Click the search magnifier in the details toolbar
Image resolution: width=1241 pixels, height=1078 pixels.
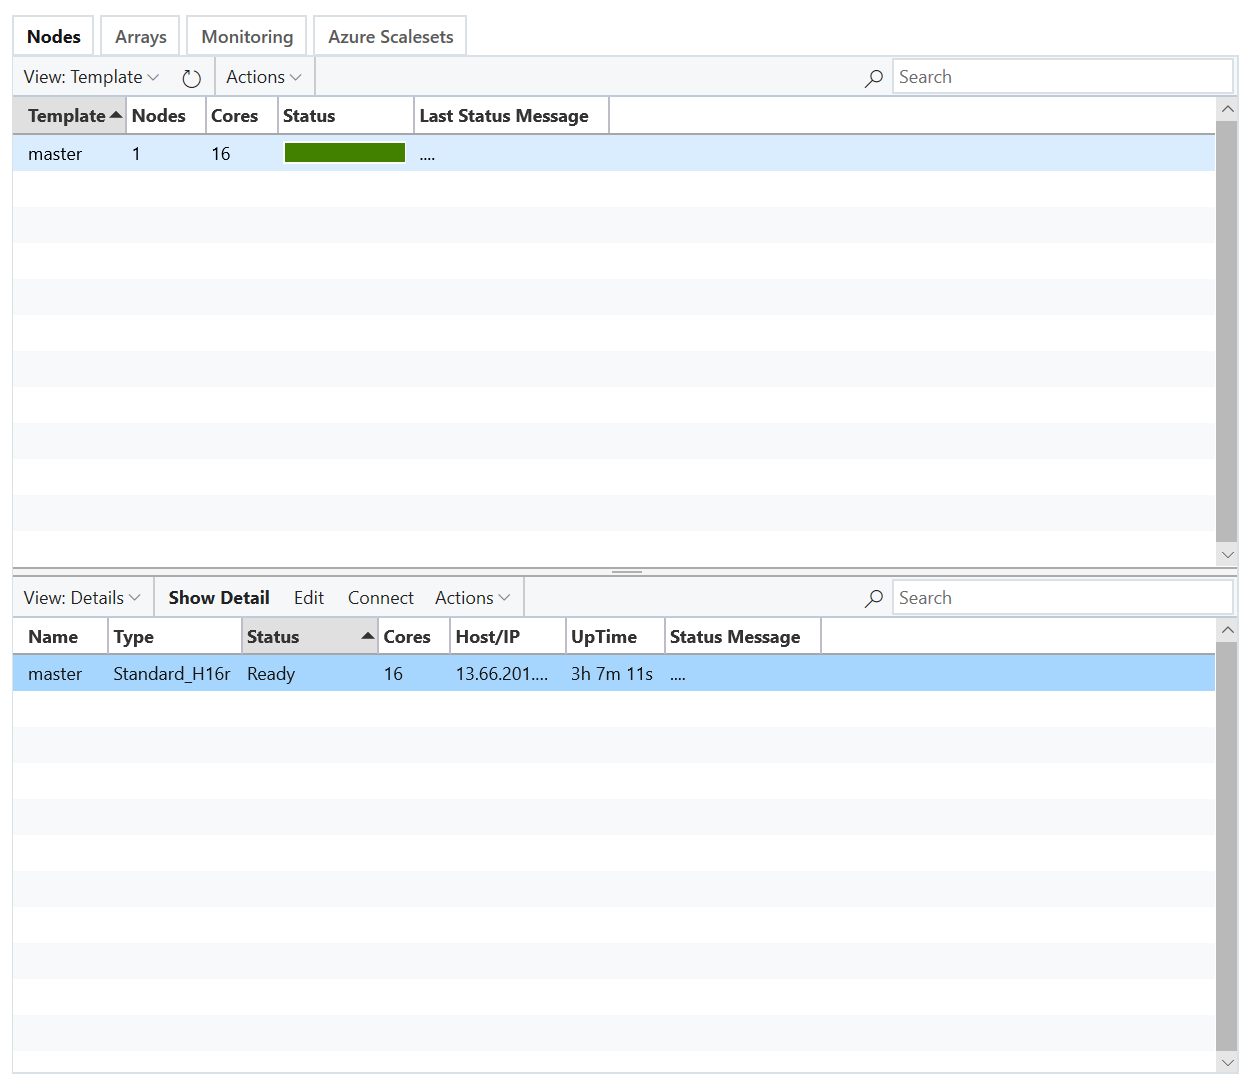click(874, 597)
